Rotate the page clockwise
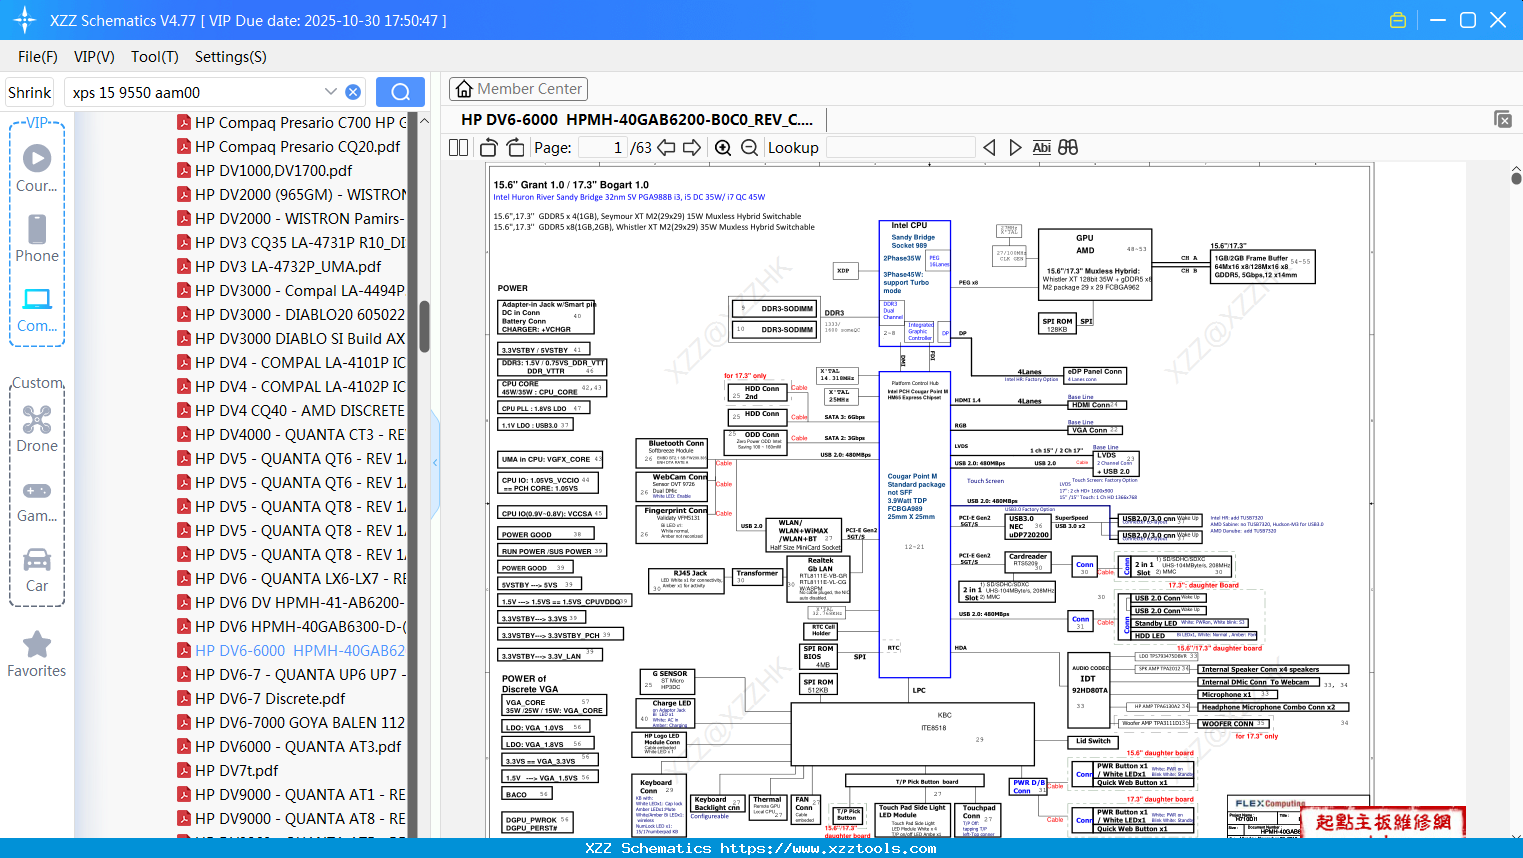The width and height of the screenshot is (1523, 858). [x=515, y=148]
